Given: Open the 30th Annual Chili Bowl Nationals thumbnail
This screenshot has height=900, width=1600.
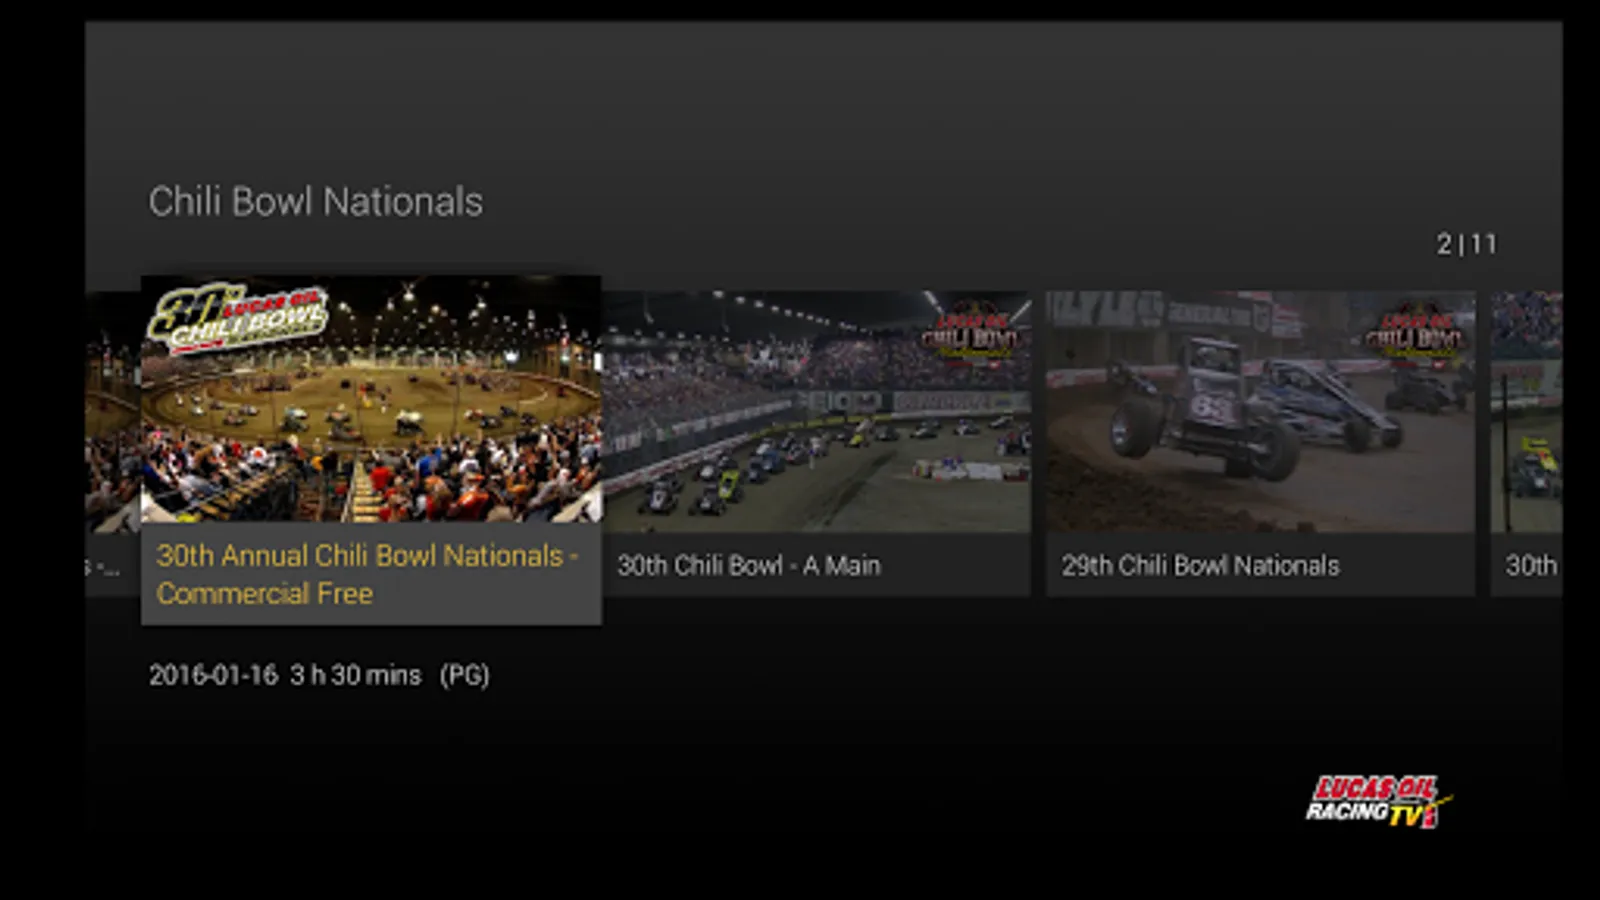Looking at the screenshot, I should click(x=371, y=399).
